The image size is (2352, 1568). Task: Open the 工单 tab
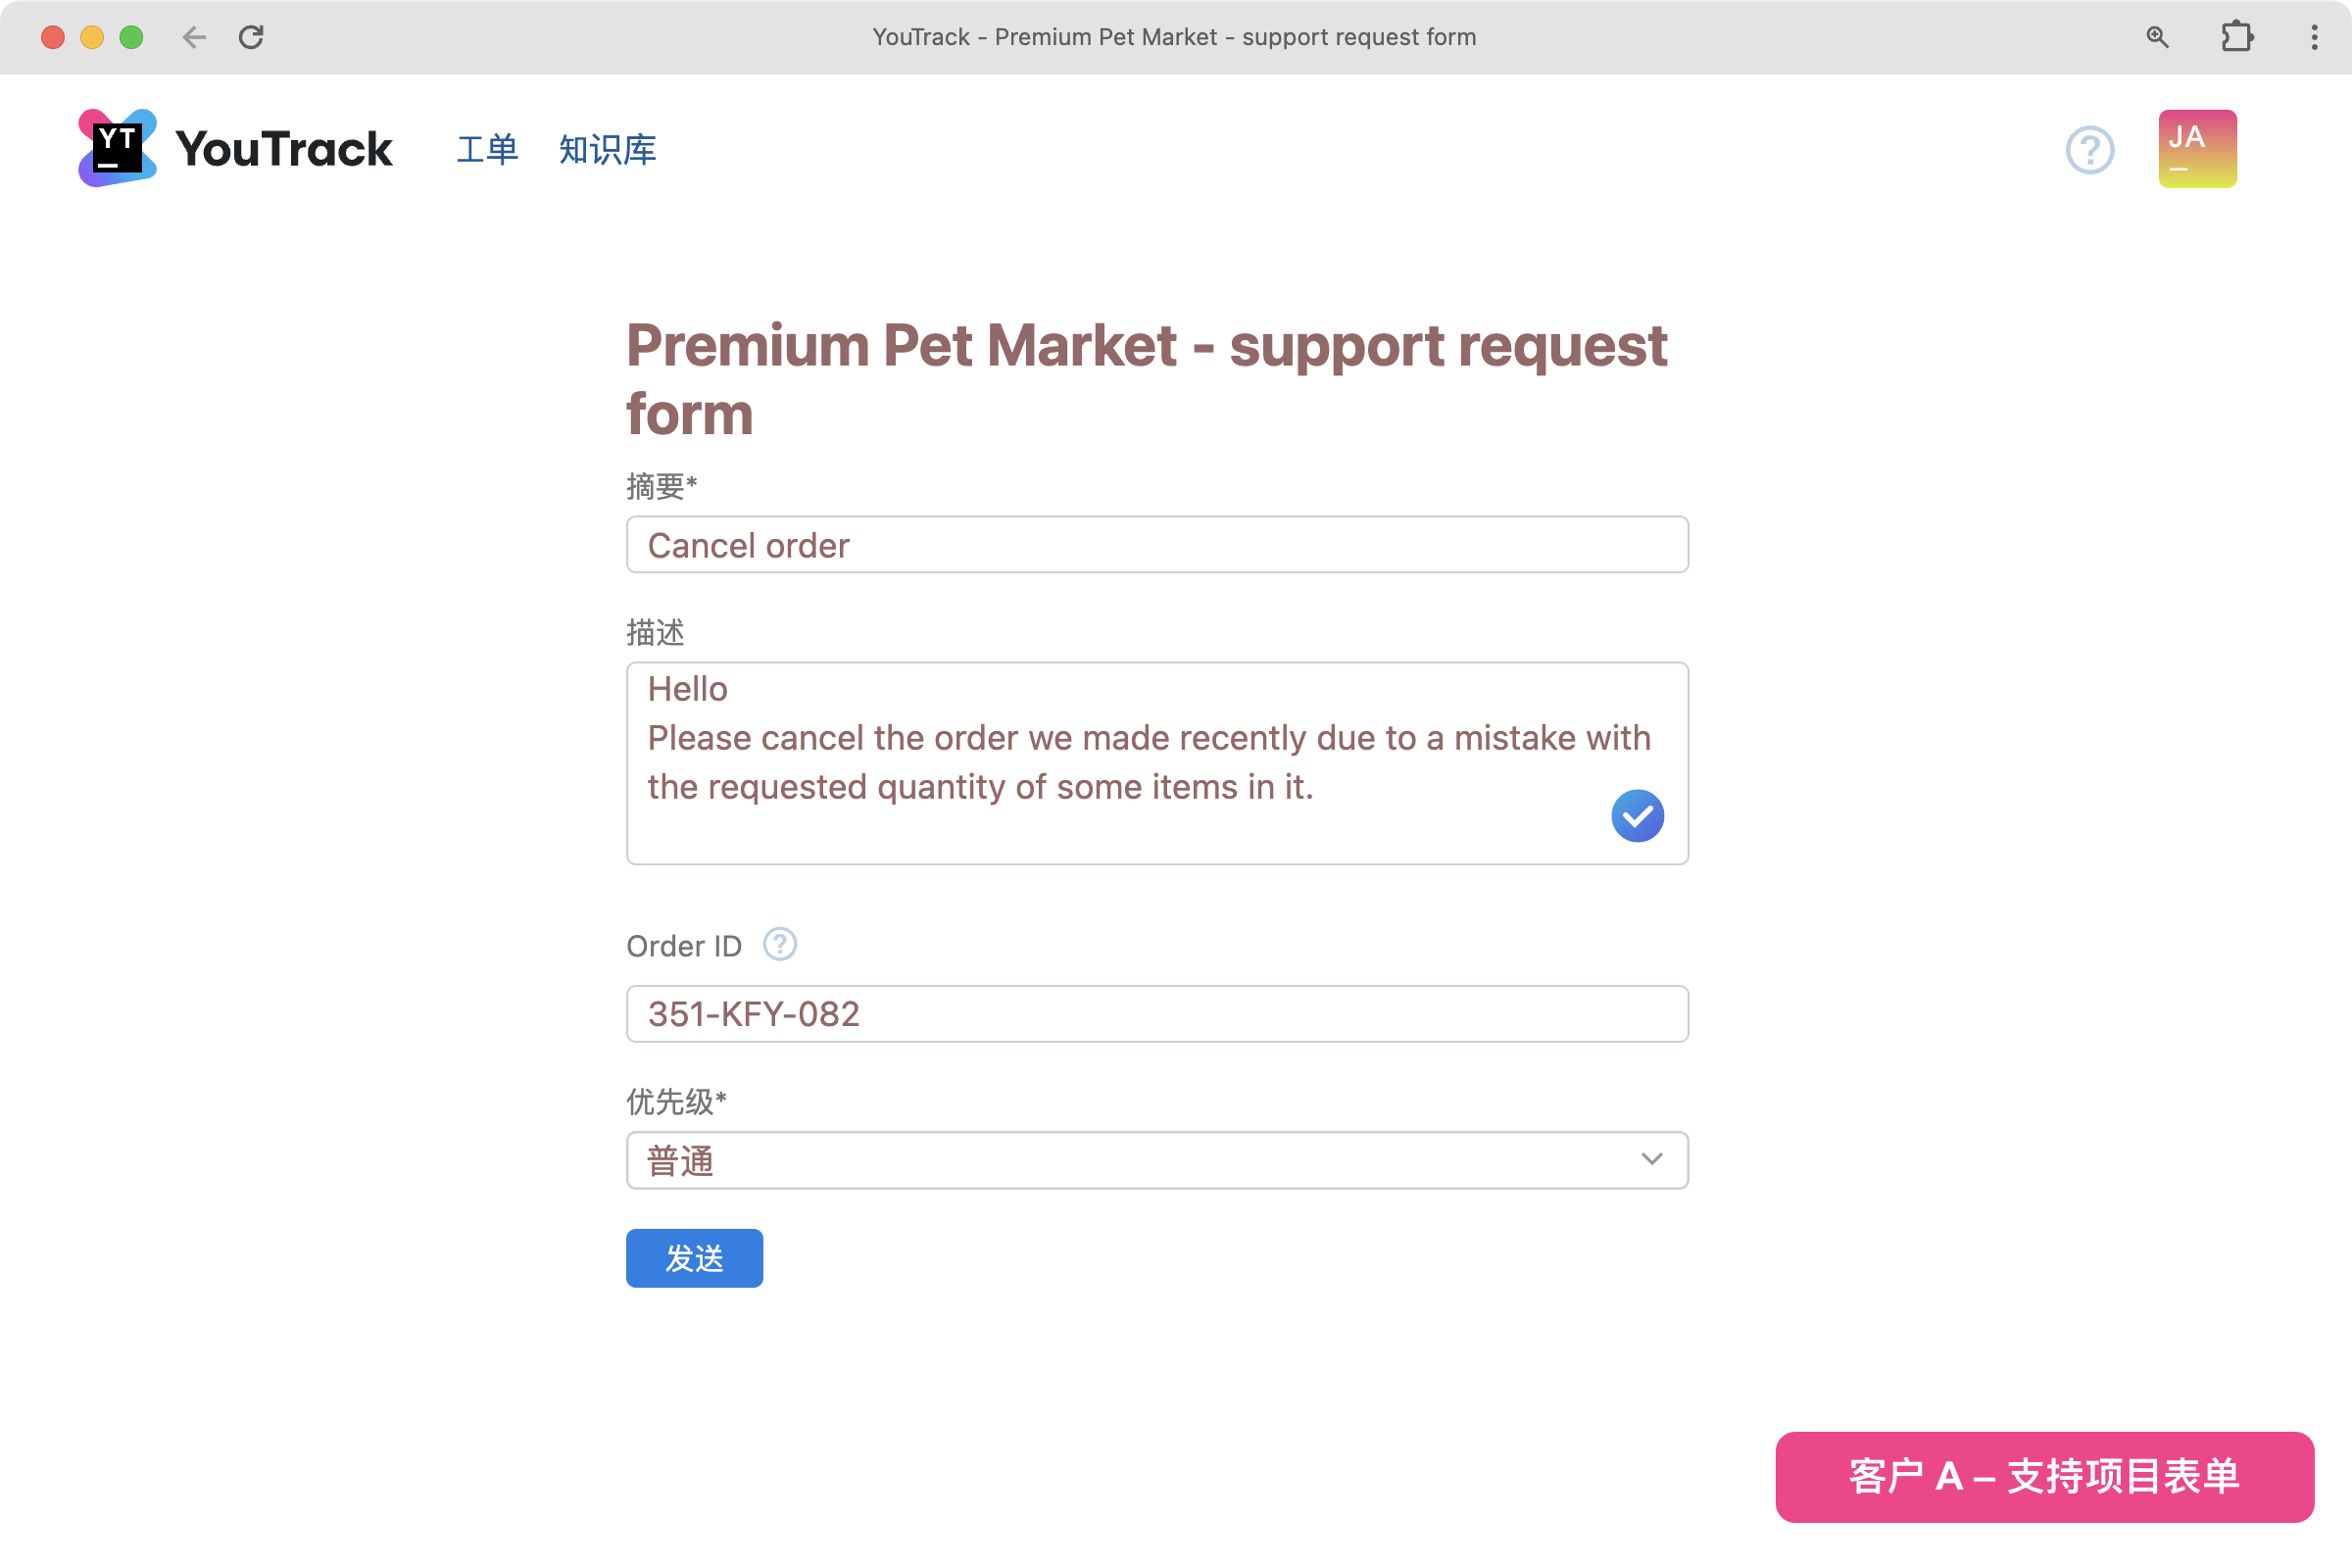click(x=487, y=150)
